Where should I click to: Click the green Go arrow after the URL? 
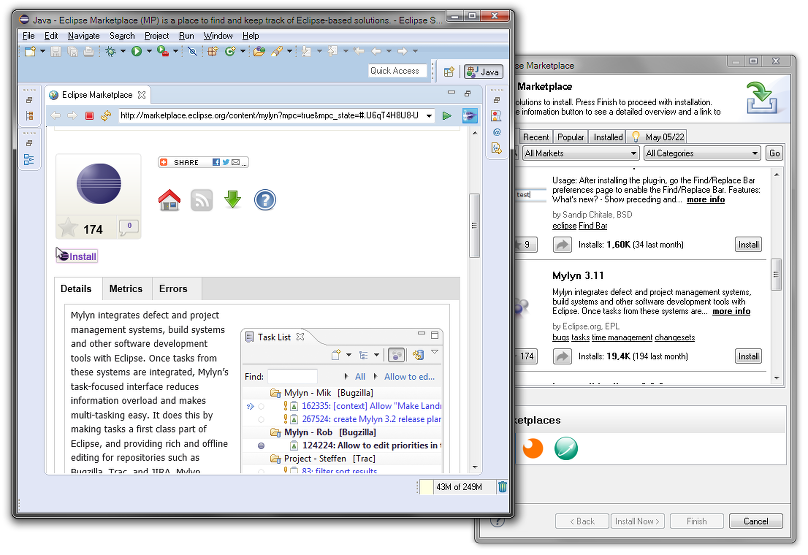tap(447, 115)
